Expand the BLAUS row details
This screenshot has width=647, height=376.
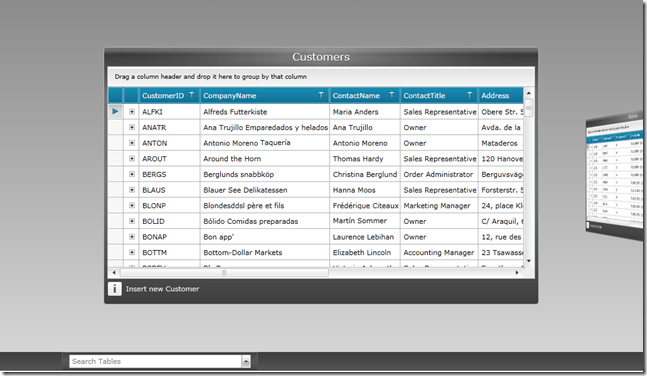tap(132, 190)
